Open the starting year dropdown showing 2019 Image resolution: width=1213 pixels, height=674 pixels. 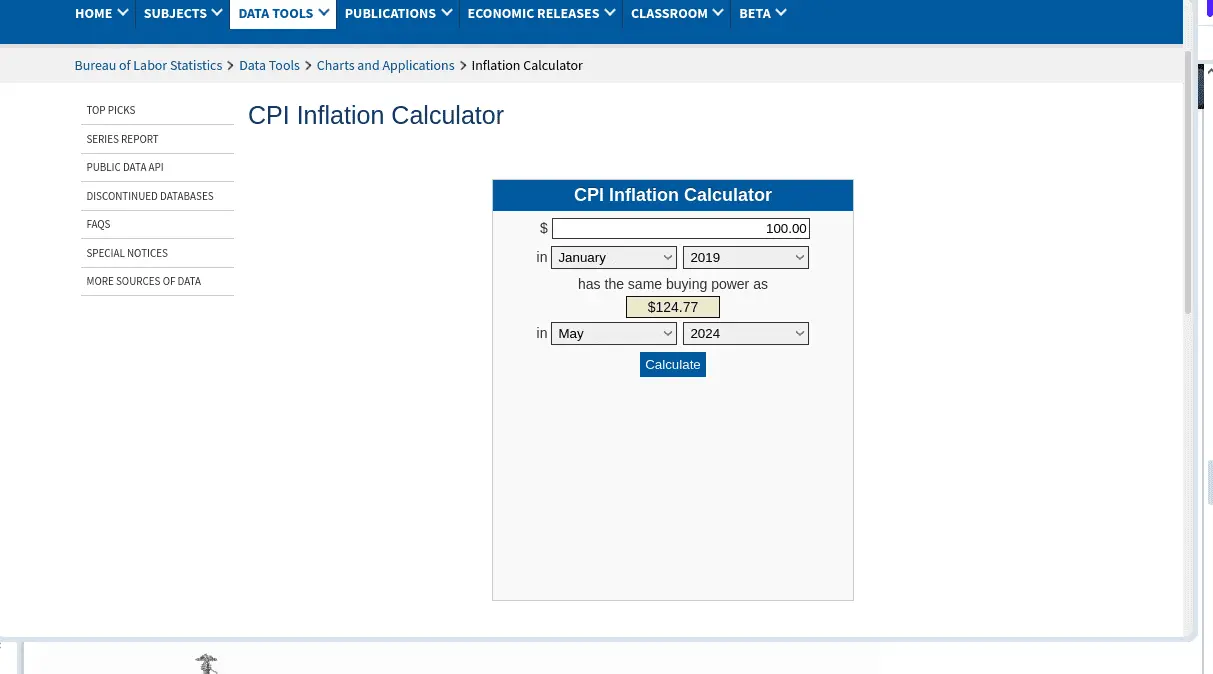745,257
